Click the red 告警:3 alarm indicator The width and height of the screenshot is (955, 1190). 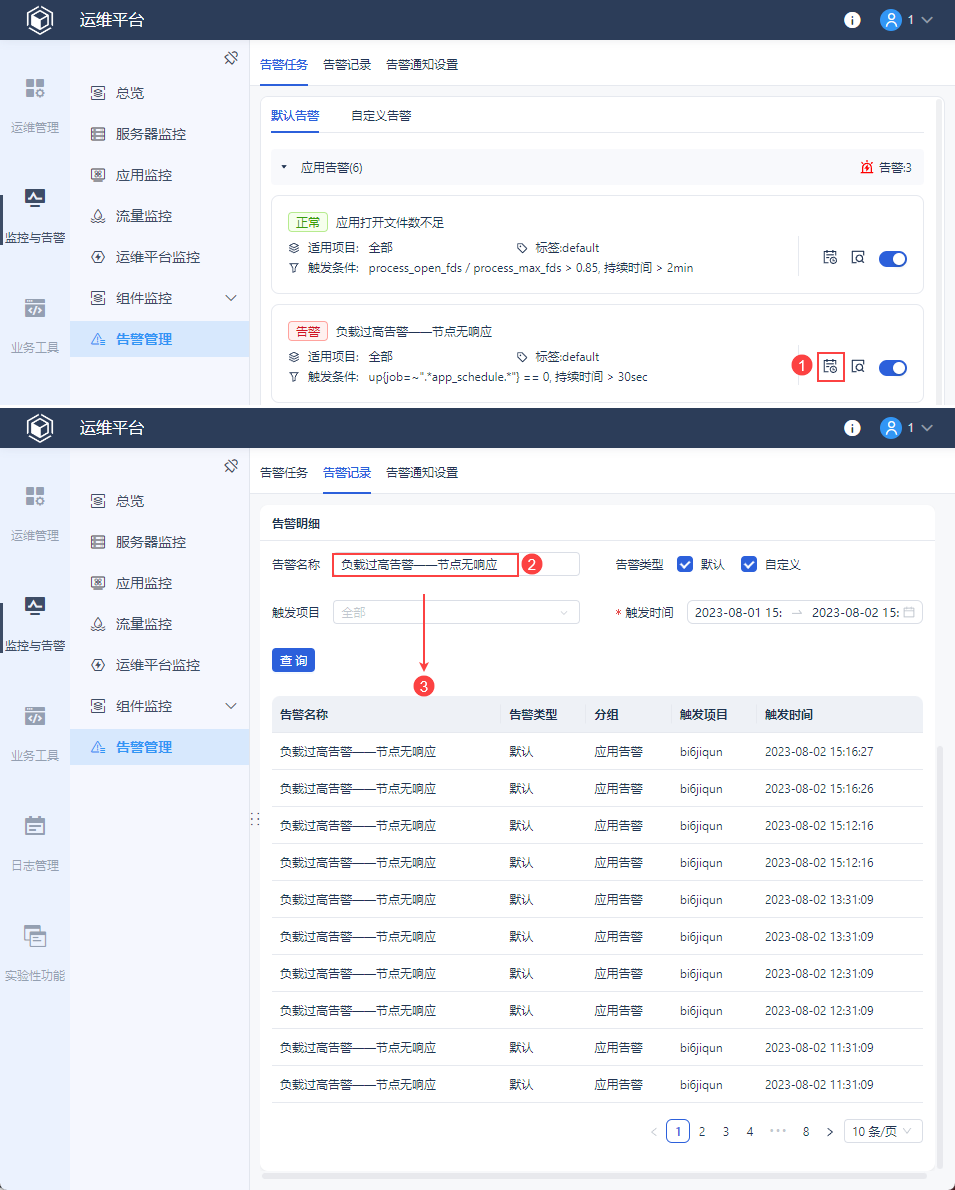[x=886, y=167]
